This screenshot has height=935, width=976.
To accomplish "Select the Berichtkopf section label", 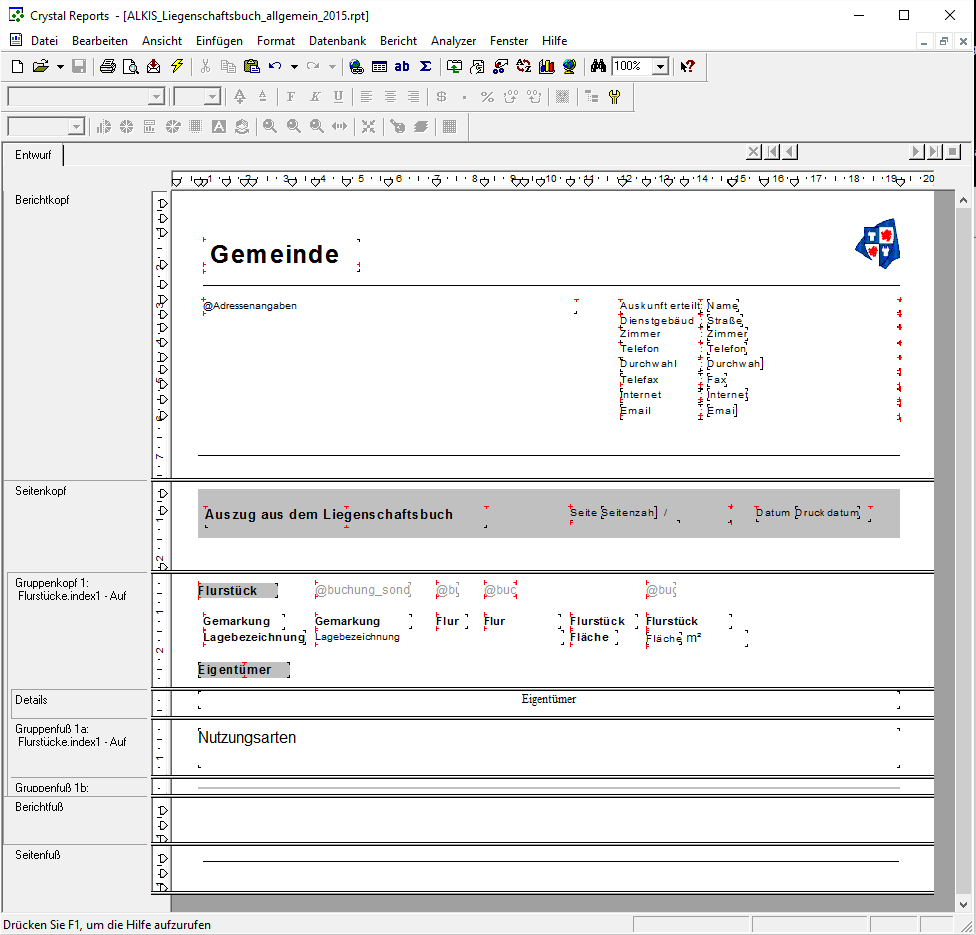I will pyautogui.click(x=42, y=200).
